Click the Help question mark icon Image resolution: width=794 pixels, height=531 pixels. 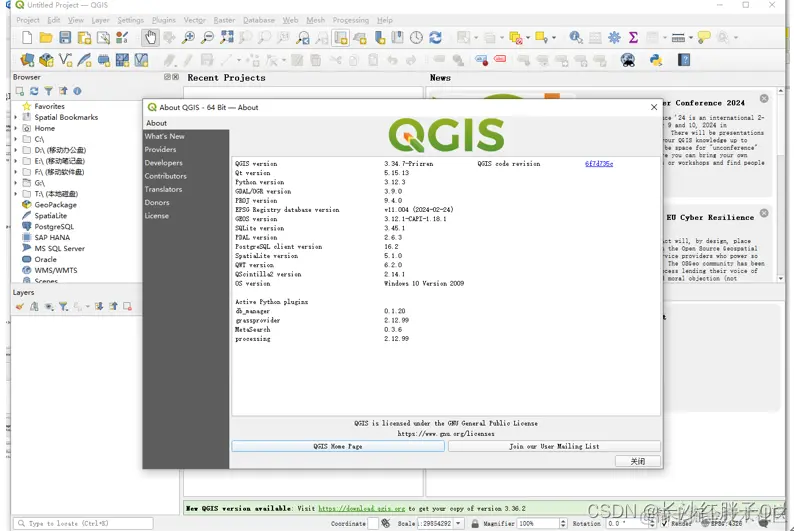(x=684, y=60)
